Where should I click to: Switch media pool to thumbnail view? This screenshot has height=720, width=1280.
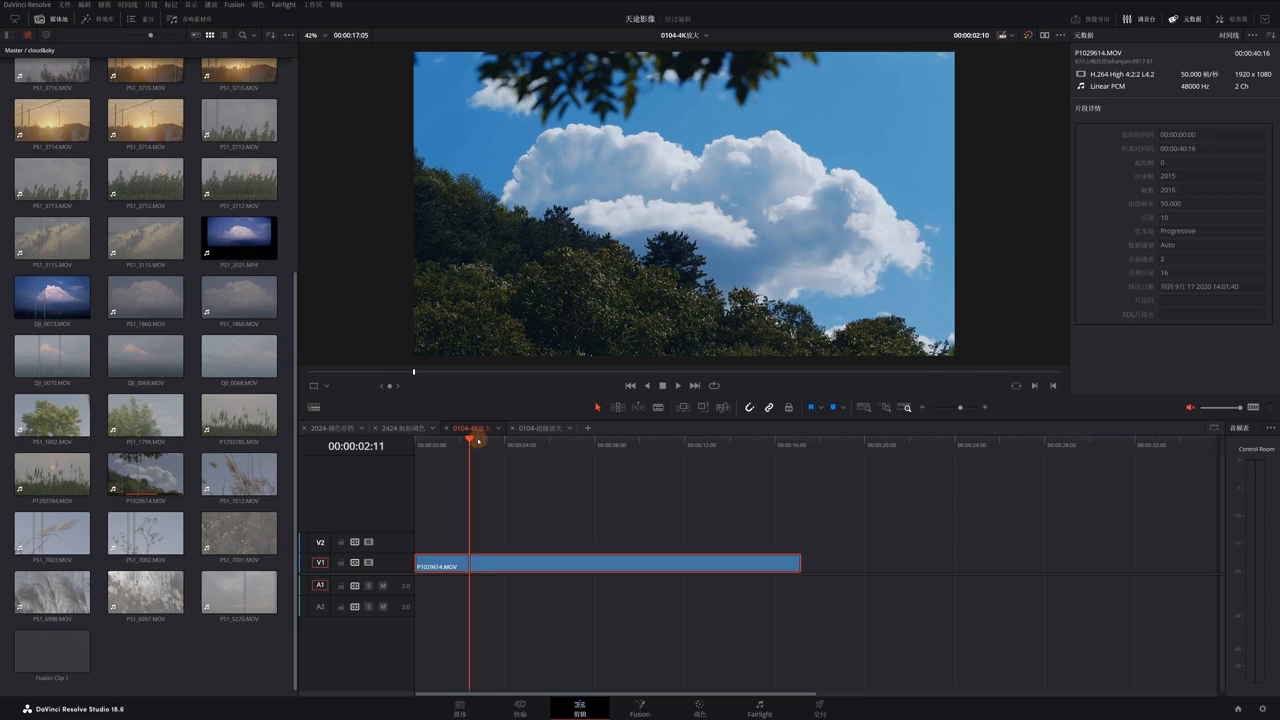pyautogui.click(x=210, y=35)
